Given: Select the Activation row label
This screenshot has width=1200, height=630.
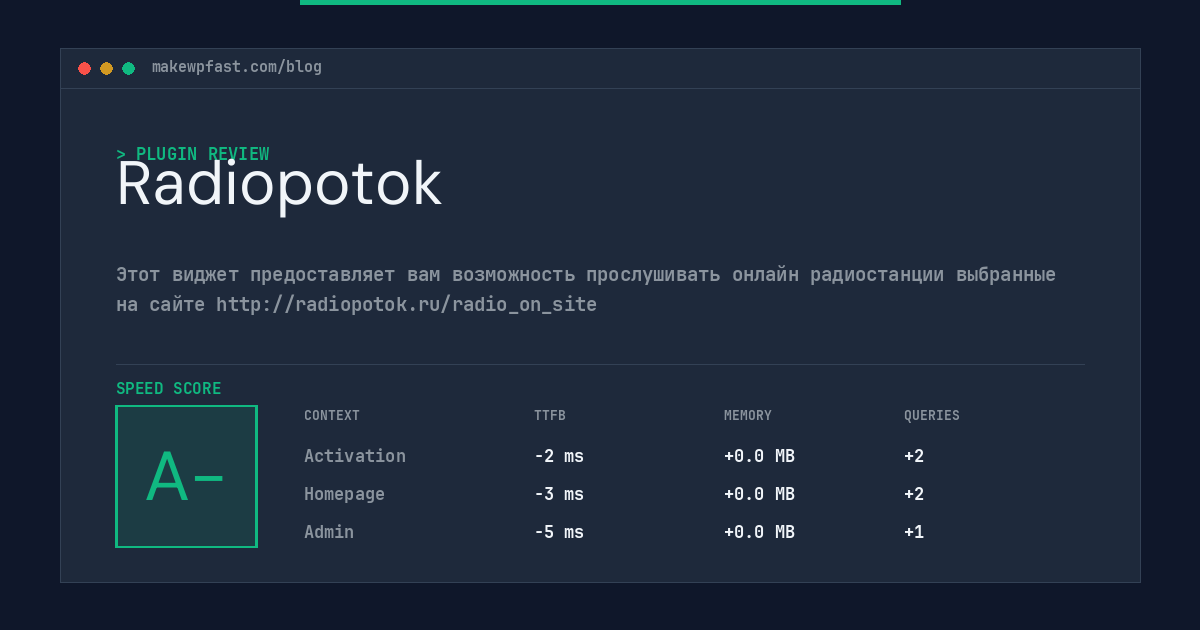Looking at the screenshot, I should pyautogui.click(x=355, y=456).
